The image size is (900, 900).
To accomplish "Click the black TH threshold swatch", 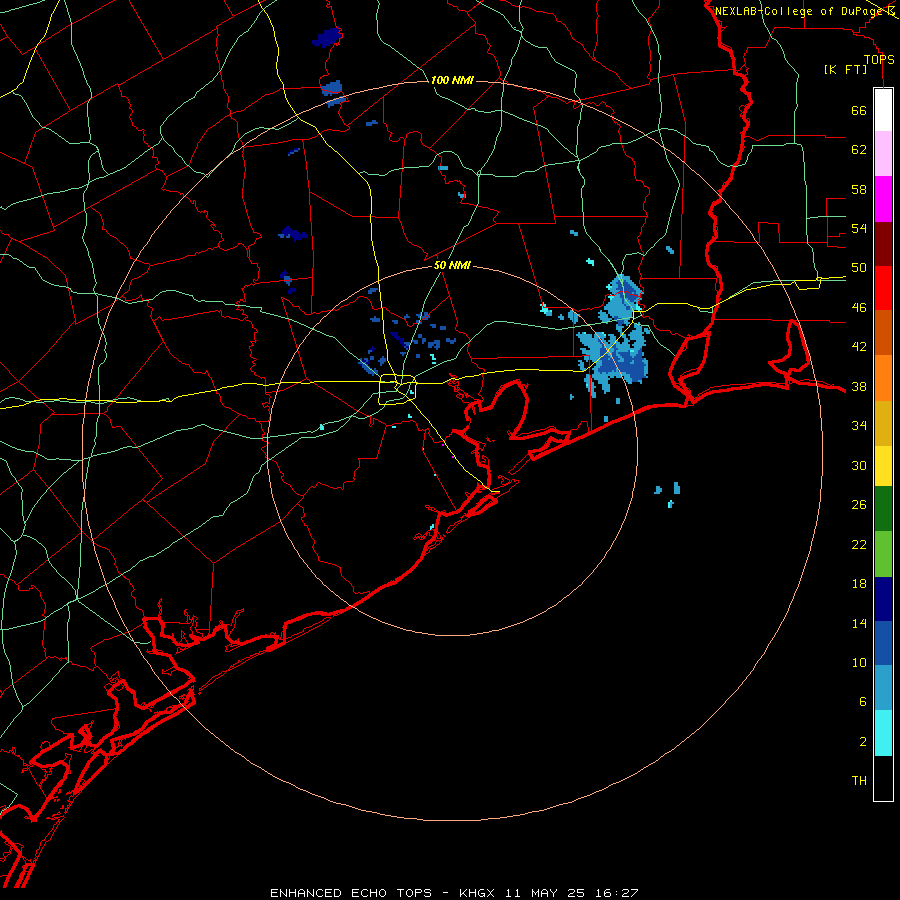I will (883, 778).
